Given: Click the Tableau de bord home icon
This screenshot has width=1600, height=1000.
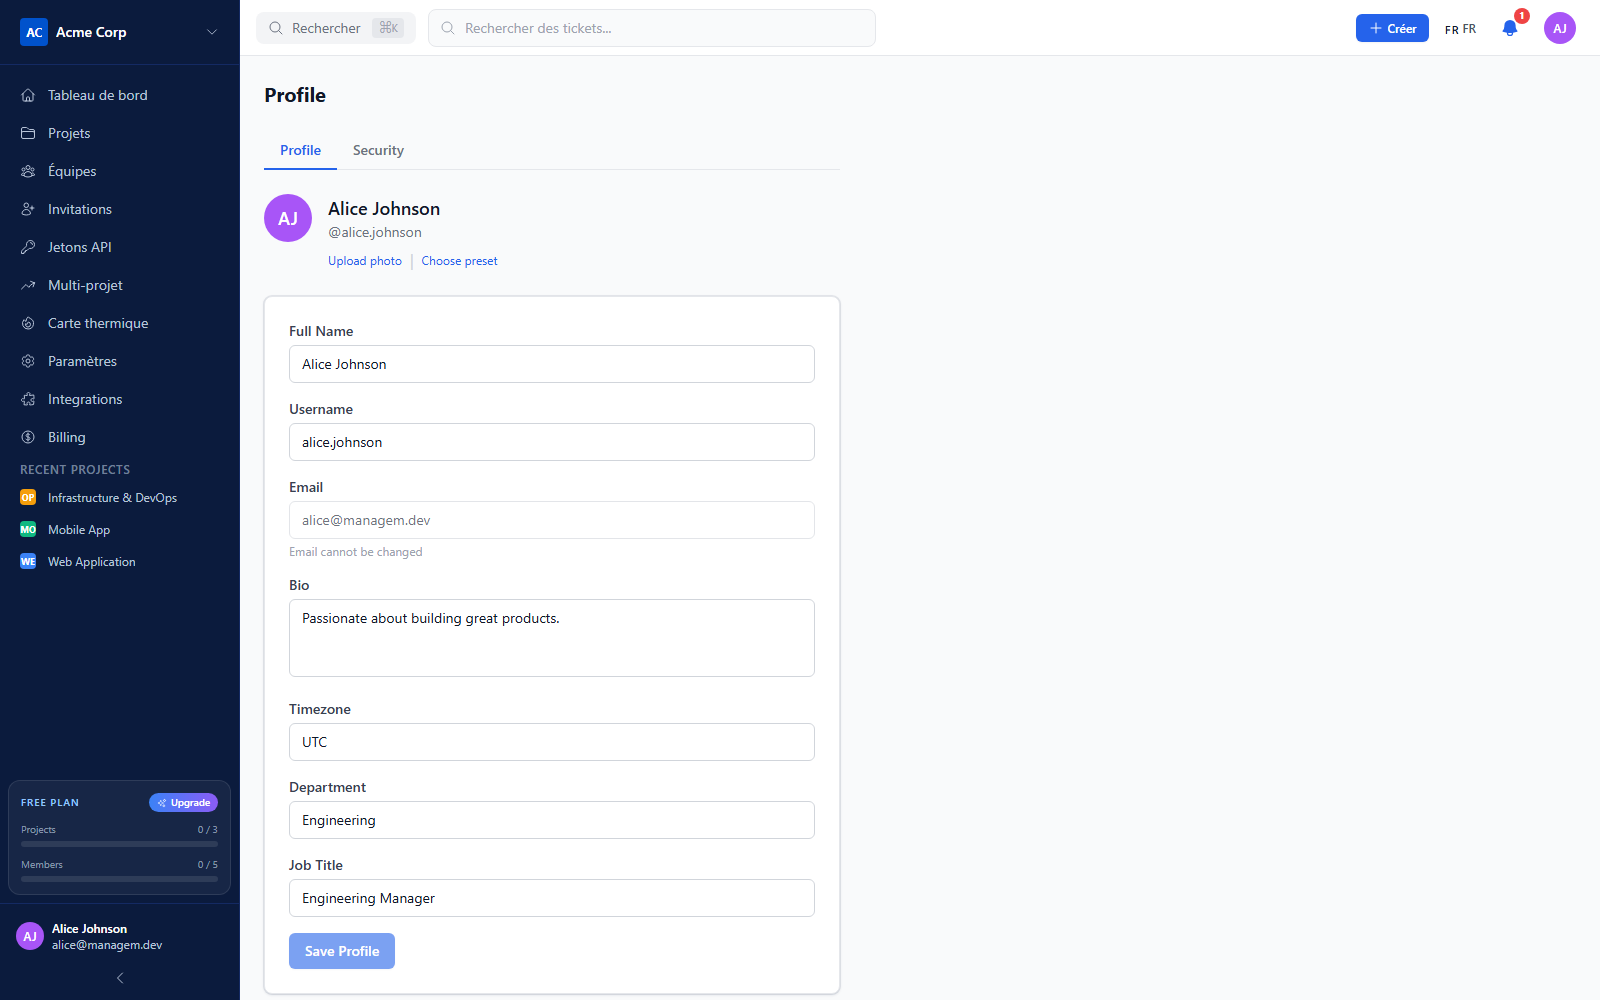Looking at the screenshot, I should 28,95.
